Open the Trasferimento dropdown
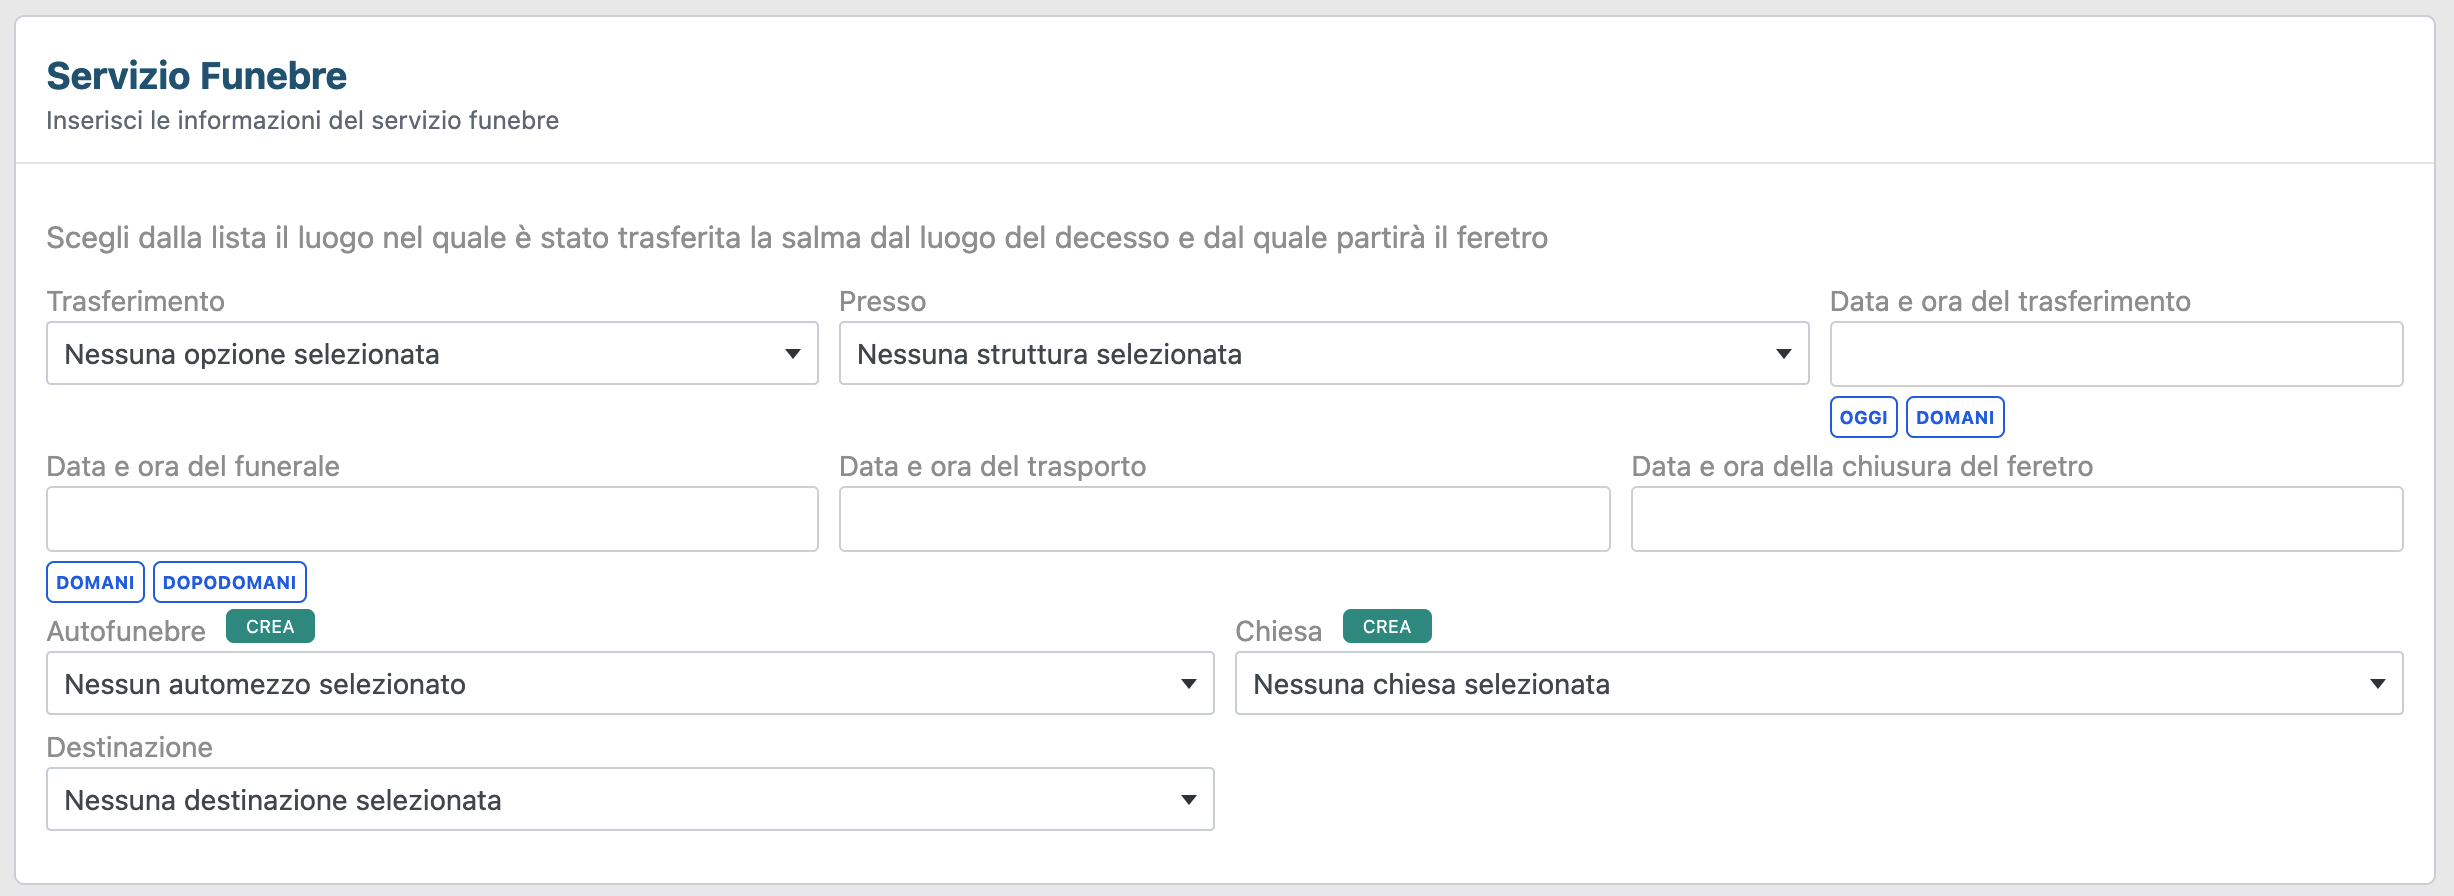This screenshot has height=896, width=2454. tap(431, 354)
